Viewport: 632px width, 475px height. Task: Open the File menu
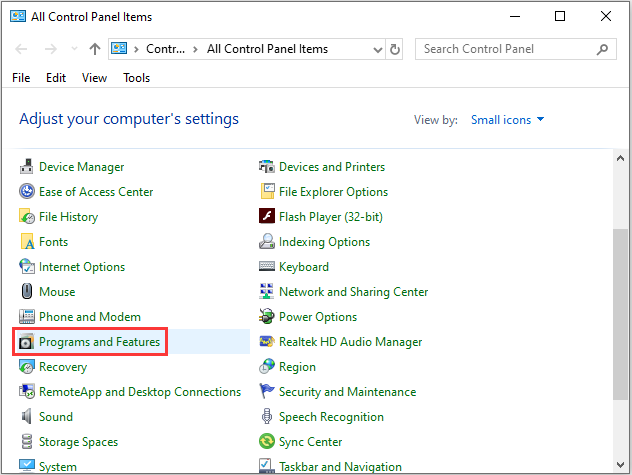pyautogui.click(x=21, y=77)
